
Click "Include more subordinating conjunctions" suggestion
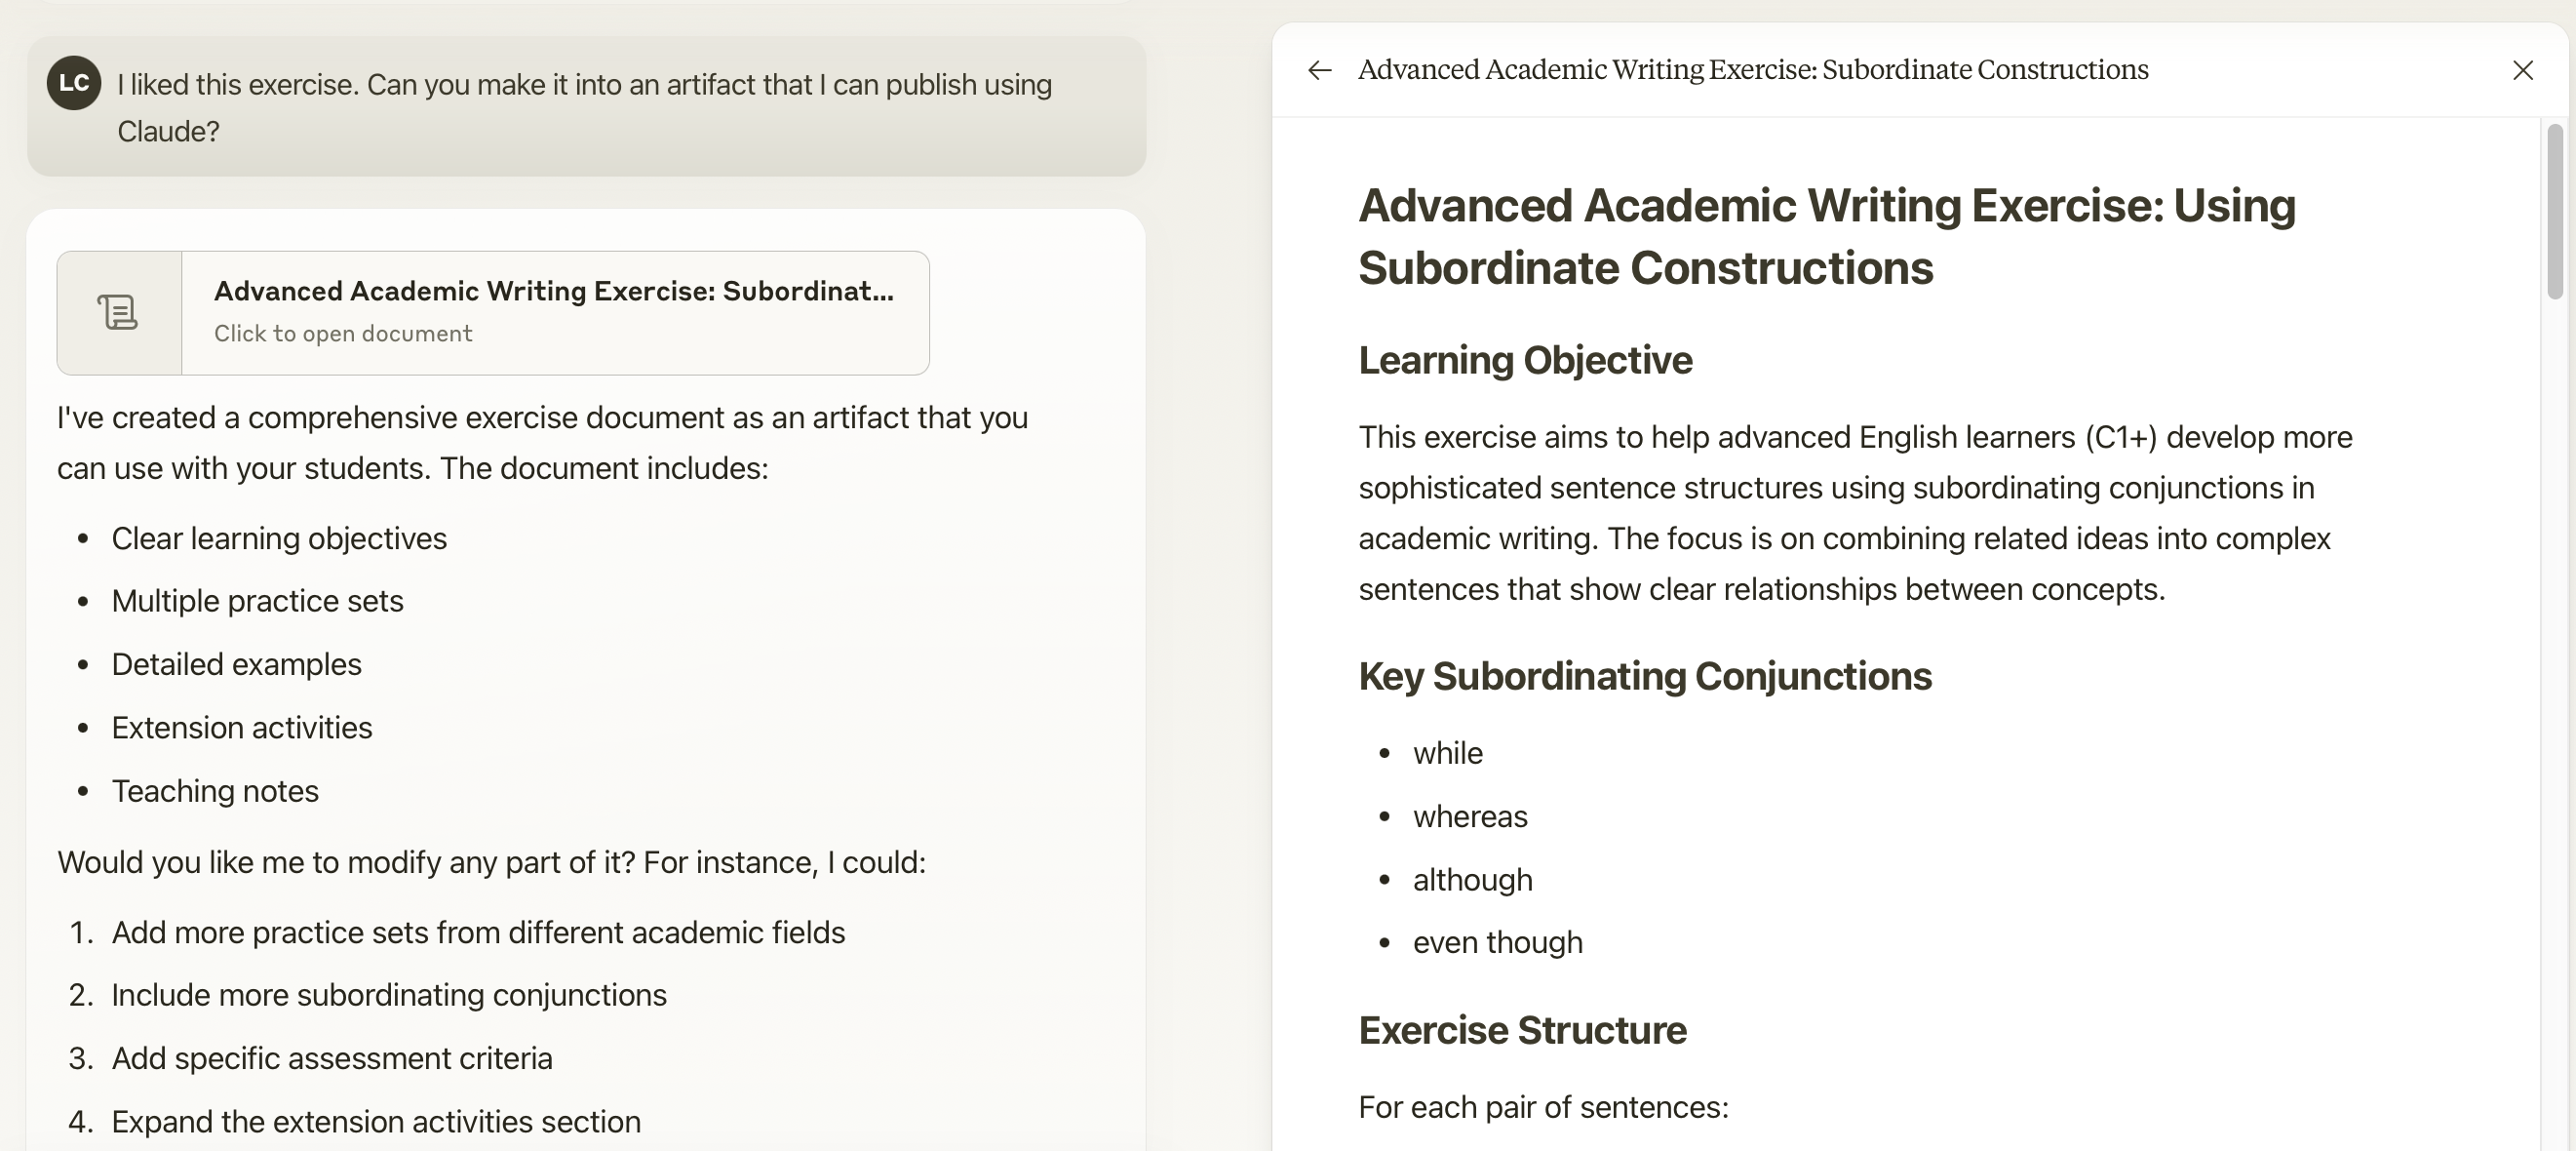pos(389,996)
